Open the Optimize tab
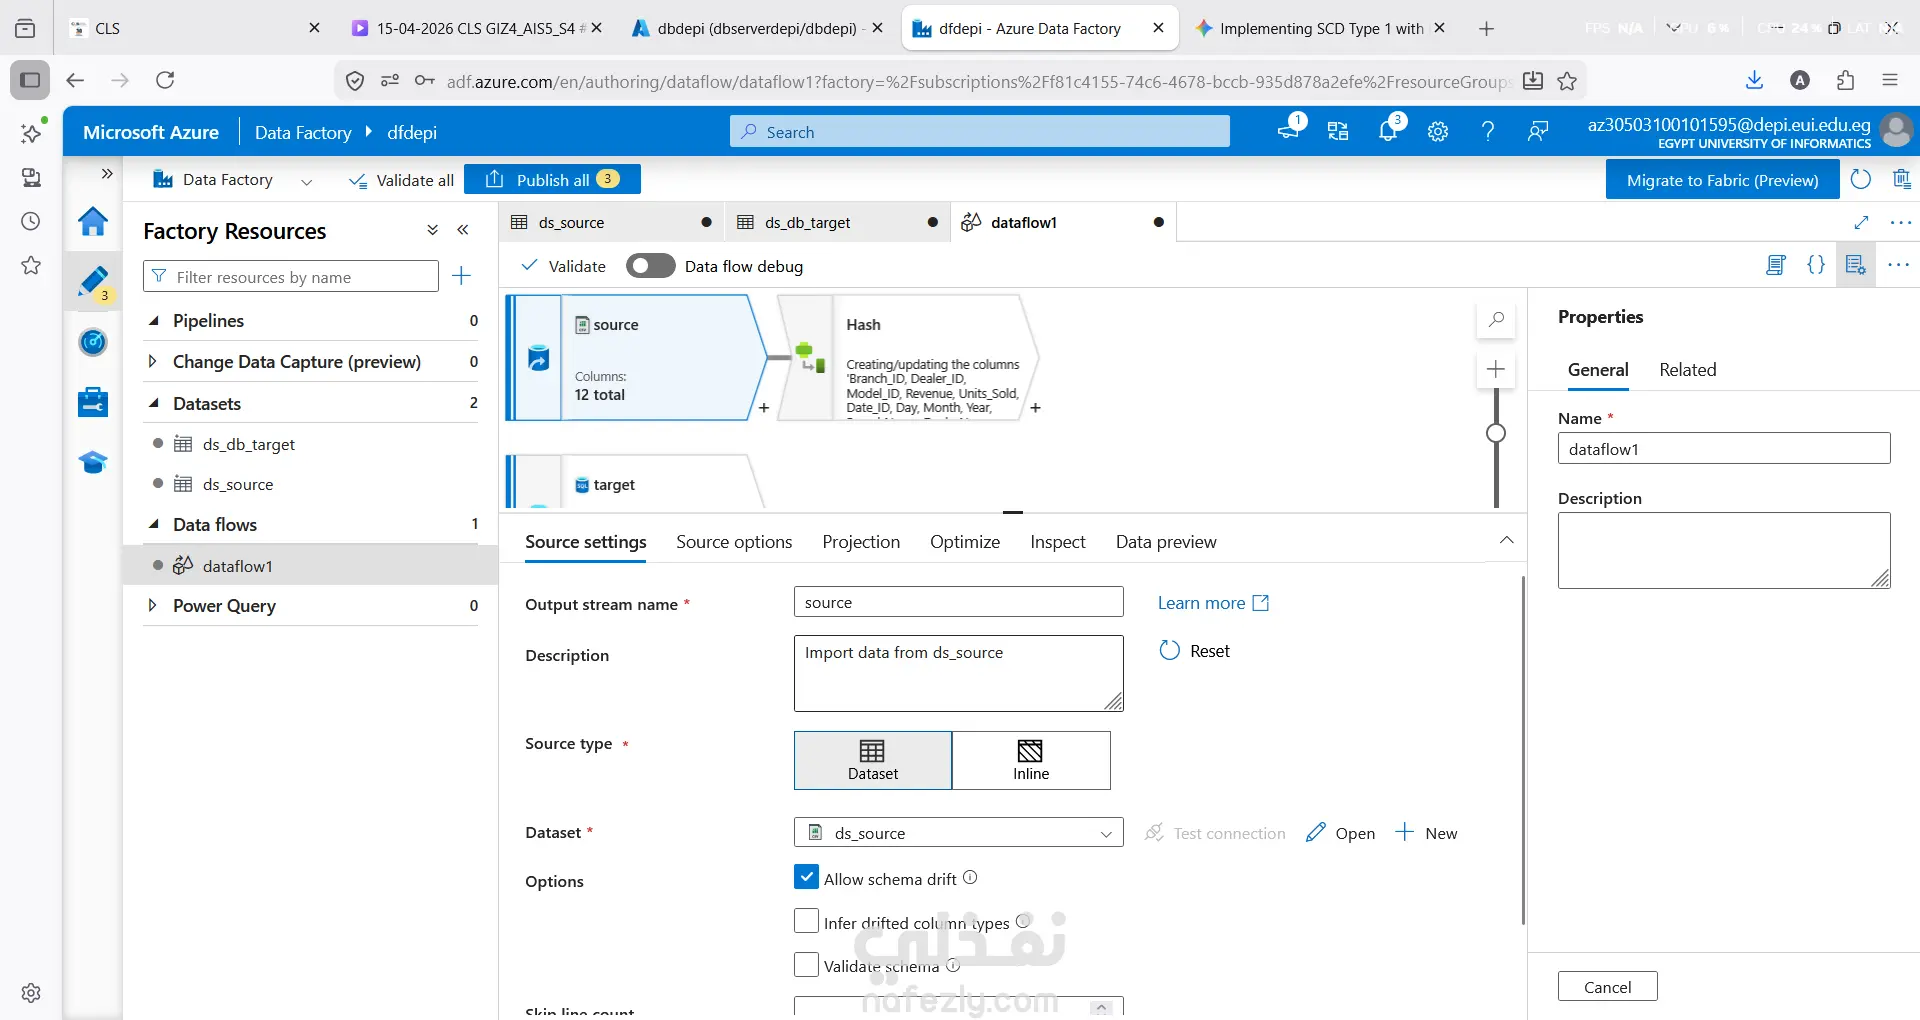Image resolution: width=1920 pixels, height=1020 pixels. tap(965, 542)
